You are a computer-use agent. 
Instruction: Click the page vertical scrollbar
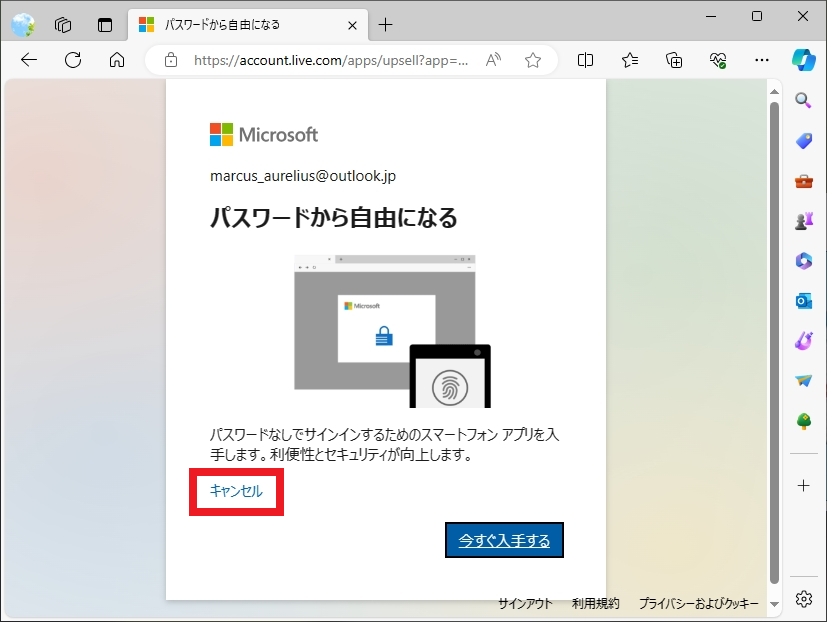tap(774, 340)
